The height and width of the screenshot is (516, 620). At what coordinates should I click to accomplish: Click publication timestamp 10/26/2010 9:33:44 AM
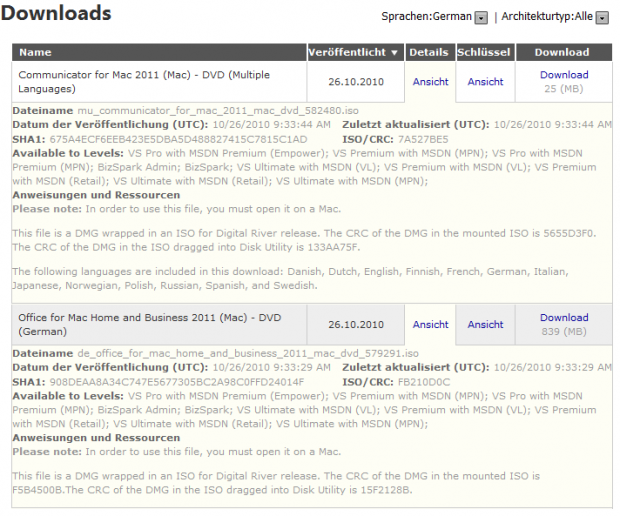tap(272, 125)
